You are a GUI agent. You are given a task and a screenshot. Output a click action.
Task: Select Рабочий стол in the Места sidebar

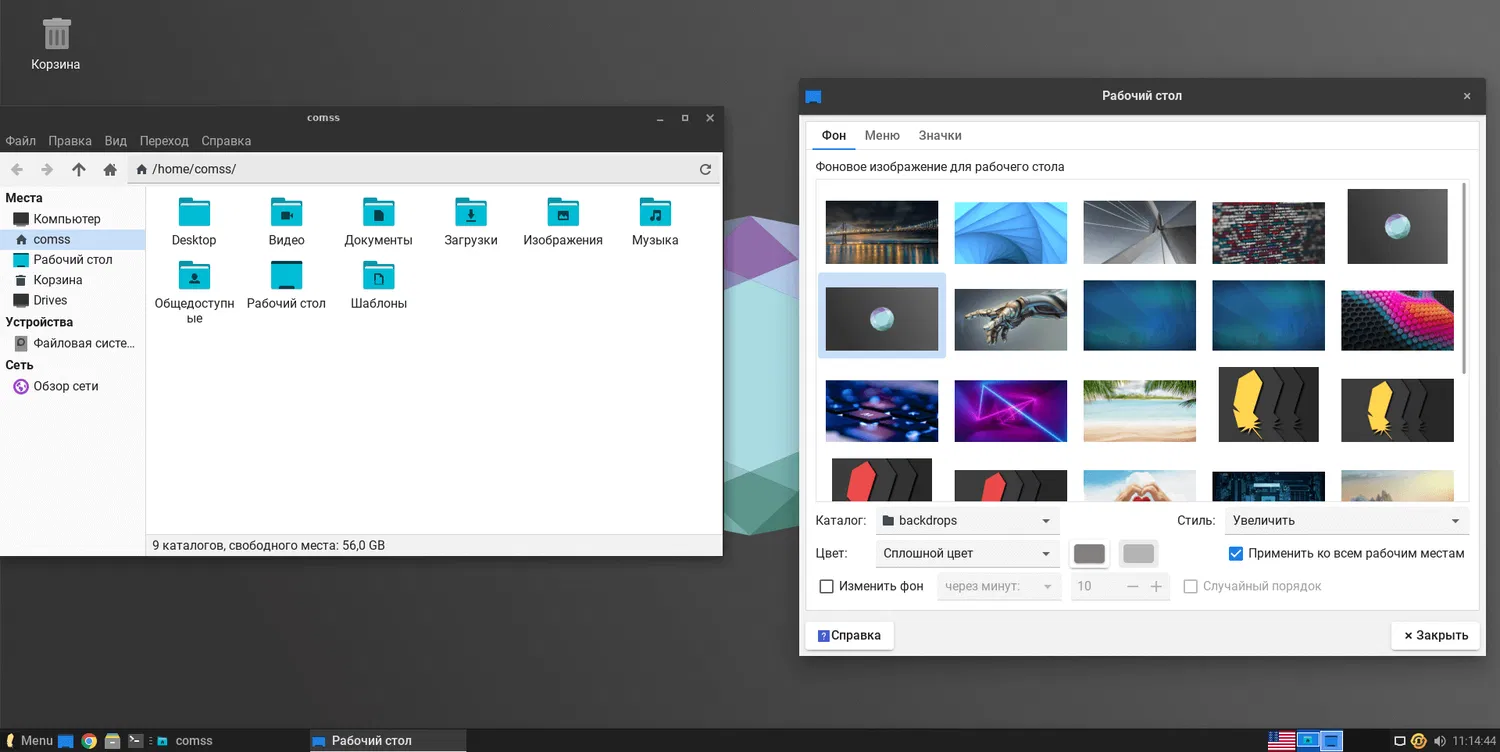(72, 259)
